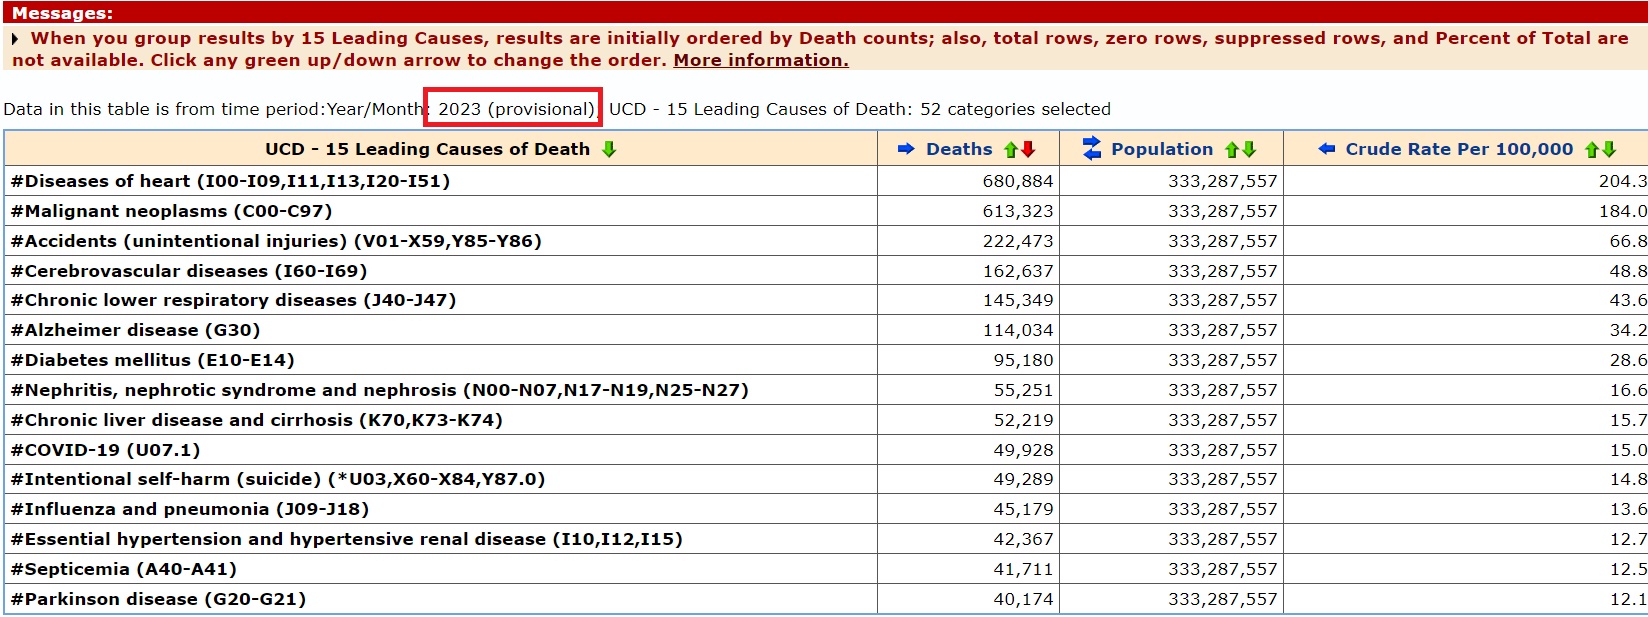The width and height of the screenshot is (1648, 617).
Task: Click the Messages section heading
Action: point(62,14)
